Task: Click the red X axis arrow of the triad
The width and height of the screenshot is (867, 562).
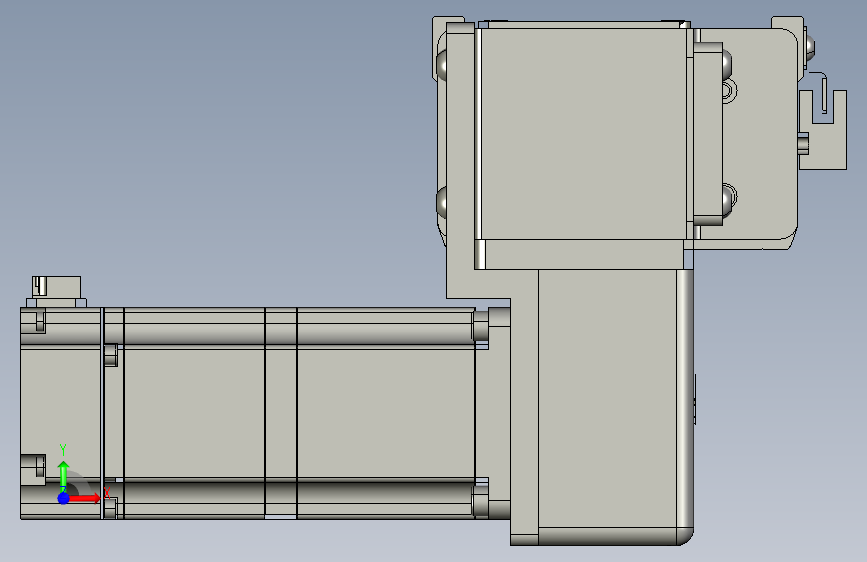Action: tap(85, 498)
